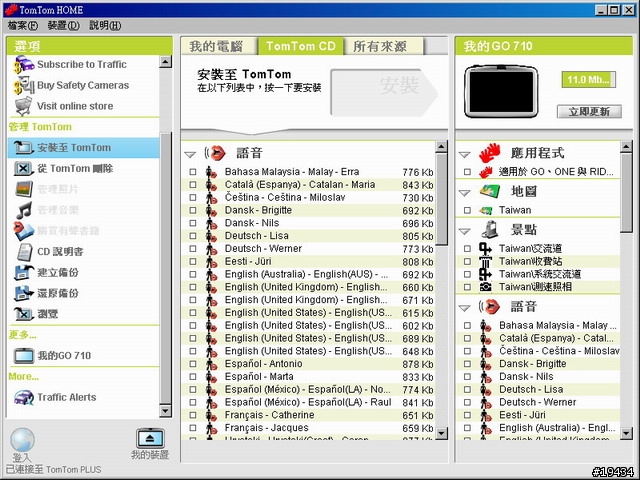Viewport: 640px width, 480px height.
Task: Tick the Français - Catherine checkbox
Action: coord(193,415)
